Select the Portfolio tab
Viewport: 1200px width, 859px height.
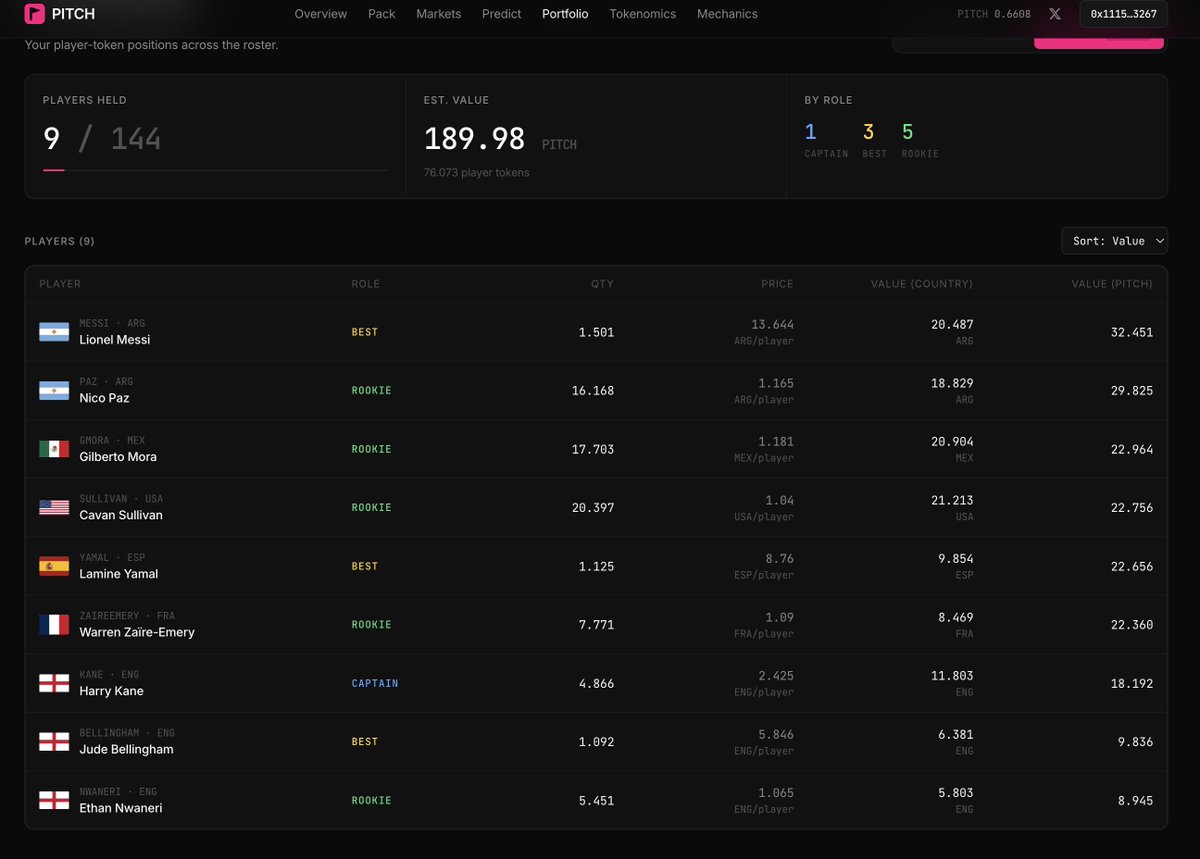(x=565, y=14)
